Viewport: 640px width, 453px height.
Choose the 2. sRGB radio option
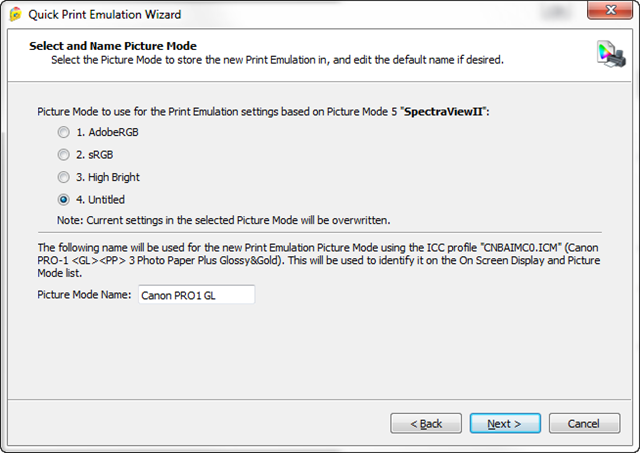point(64,155)
